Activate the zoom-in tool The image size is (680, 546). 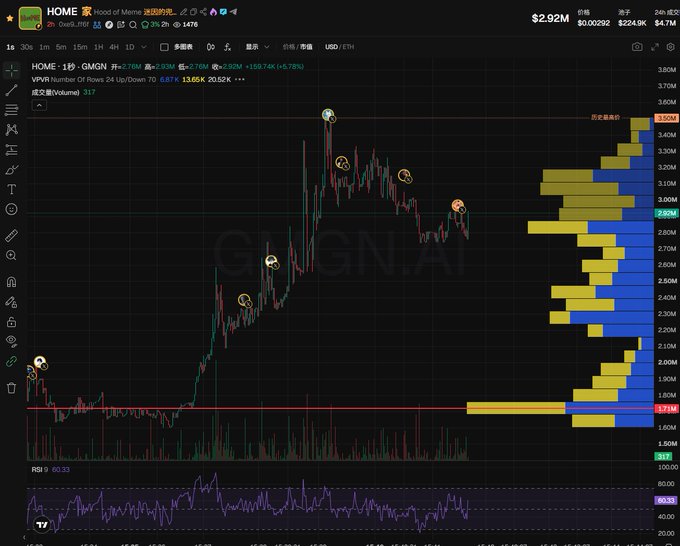click(x=12, y=255)
